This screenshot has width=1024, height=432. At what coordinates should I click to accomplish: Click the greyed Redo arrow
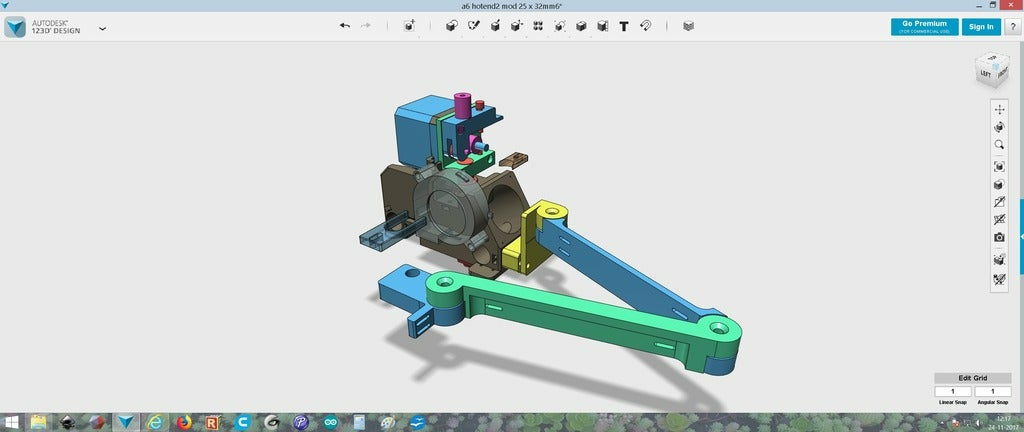(366, 26)
